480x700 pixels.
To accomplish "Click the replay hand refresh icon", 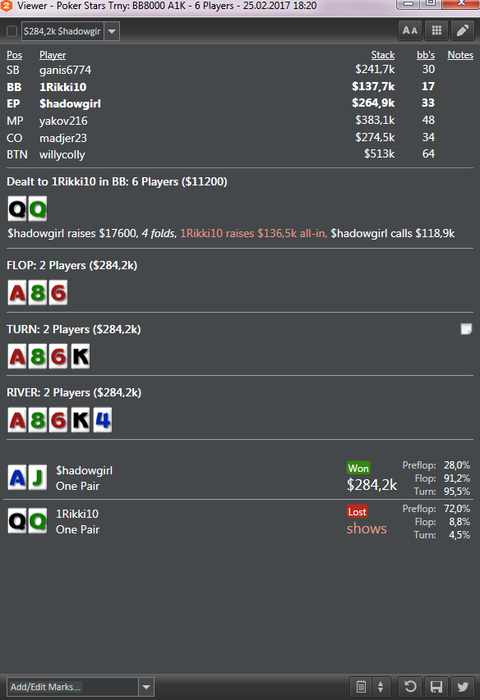I will [410, 687].
